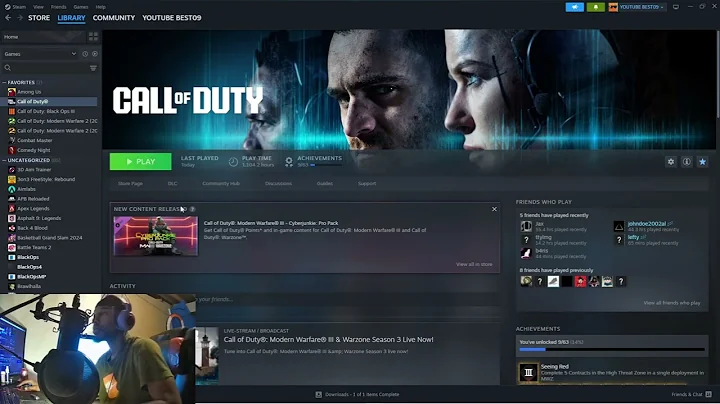Click the achievements trophy icon near Play
This screenshot has width=720, height=404.
click(x=289, y=162)
